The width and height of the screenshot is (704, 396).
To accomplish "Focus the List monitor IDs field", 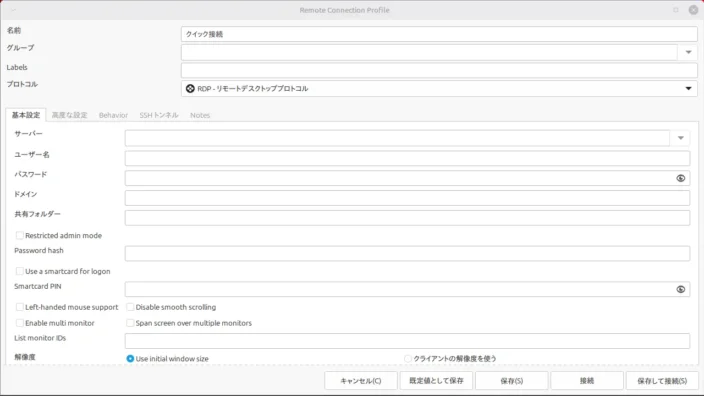I will [407, 341].
